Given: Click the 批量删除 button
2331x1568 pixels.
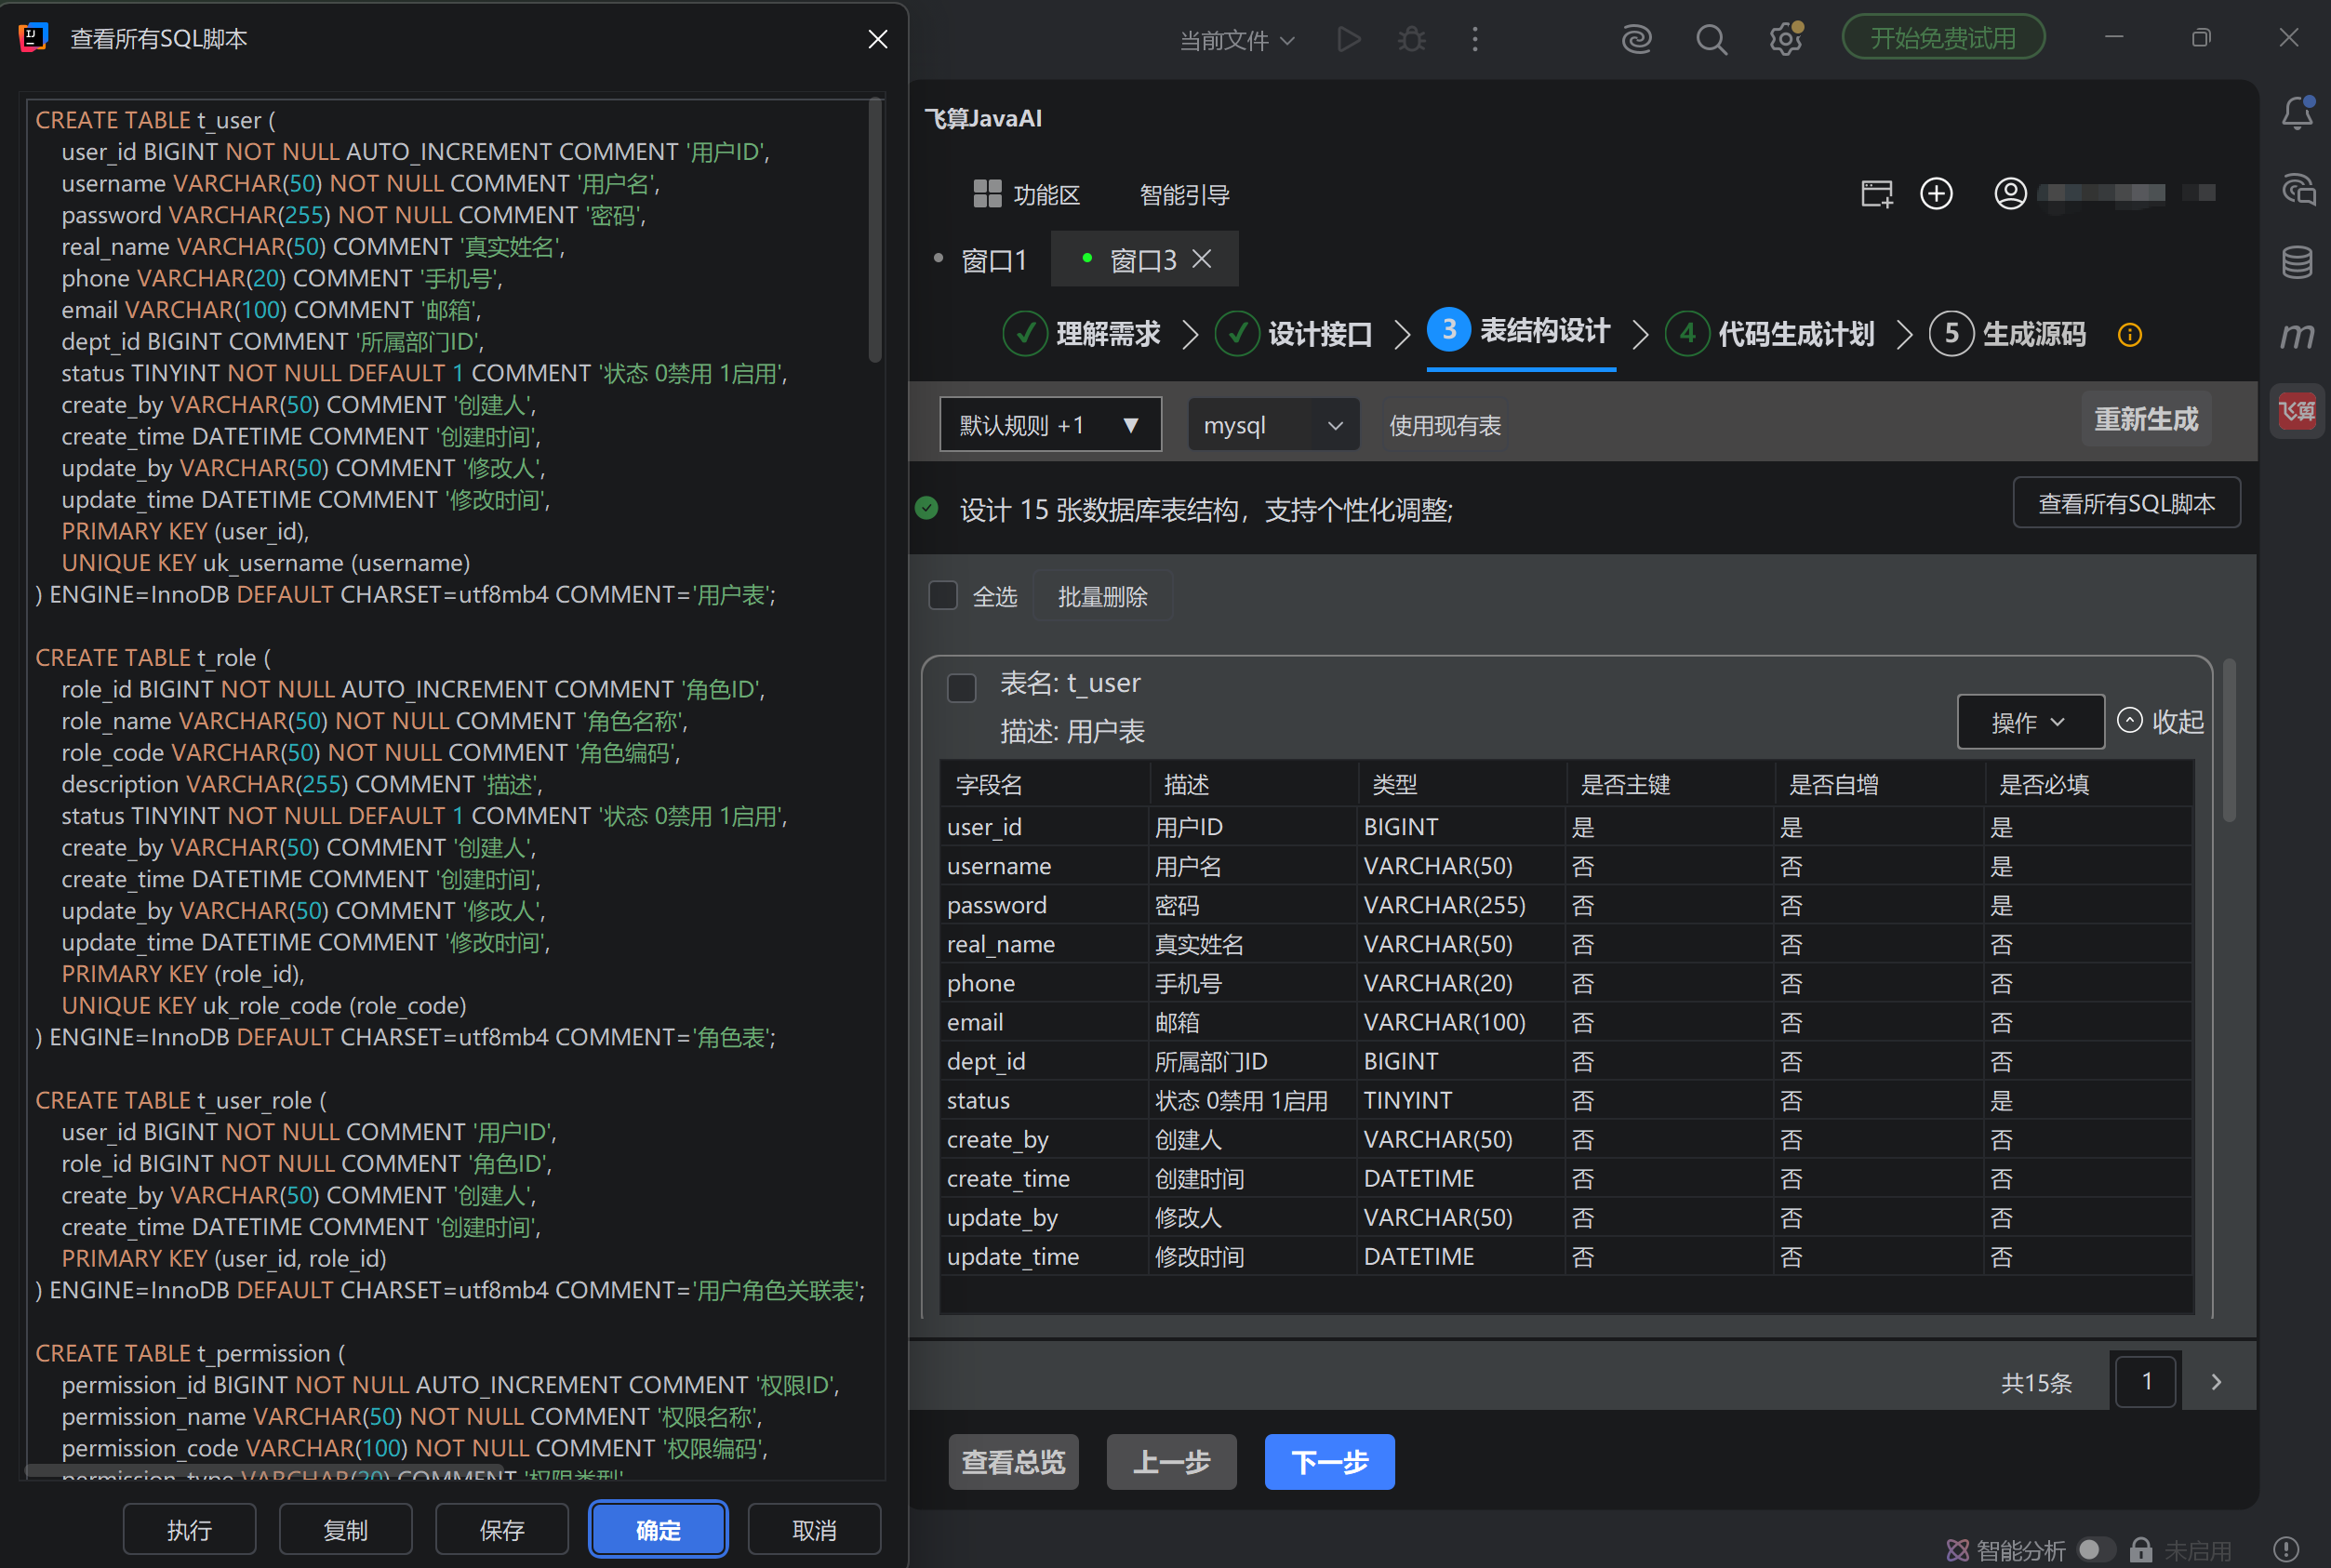Looking at the screenshot, I should (x=1102, y=596).
